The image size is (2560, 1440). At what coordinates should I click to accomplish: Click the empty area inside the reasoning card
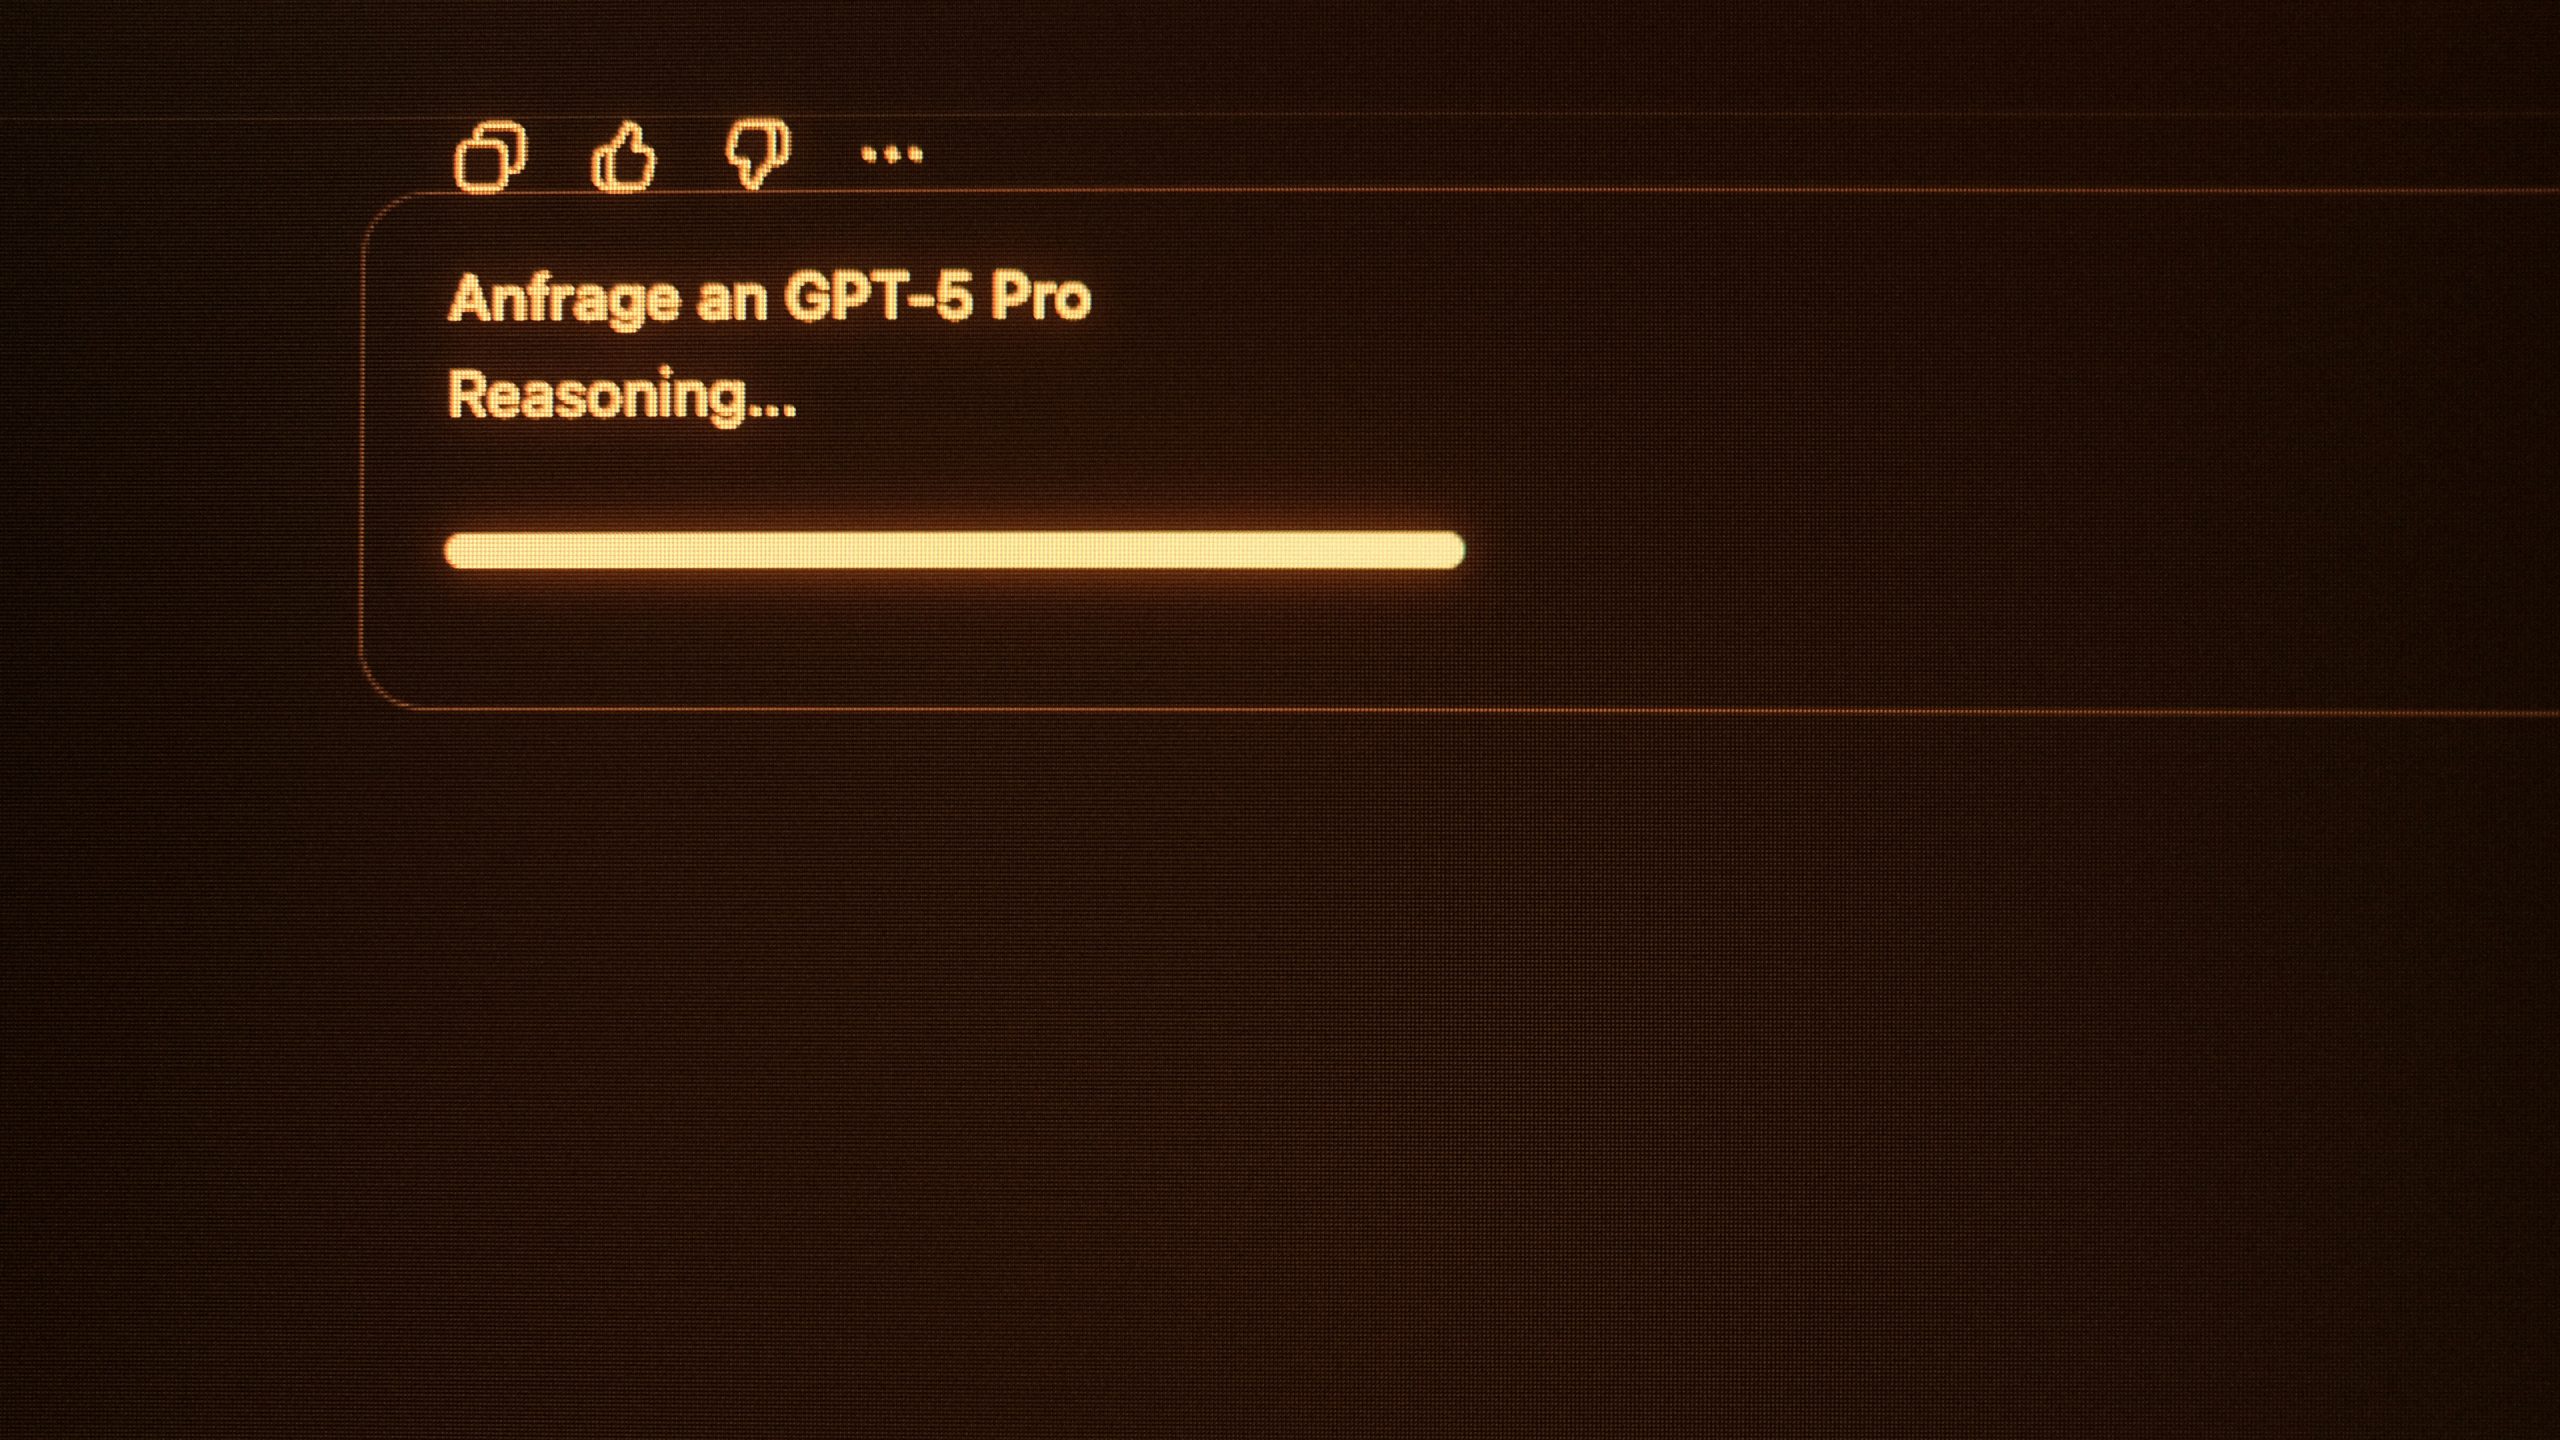1900,450
